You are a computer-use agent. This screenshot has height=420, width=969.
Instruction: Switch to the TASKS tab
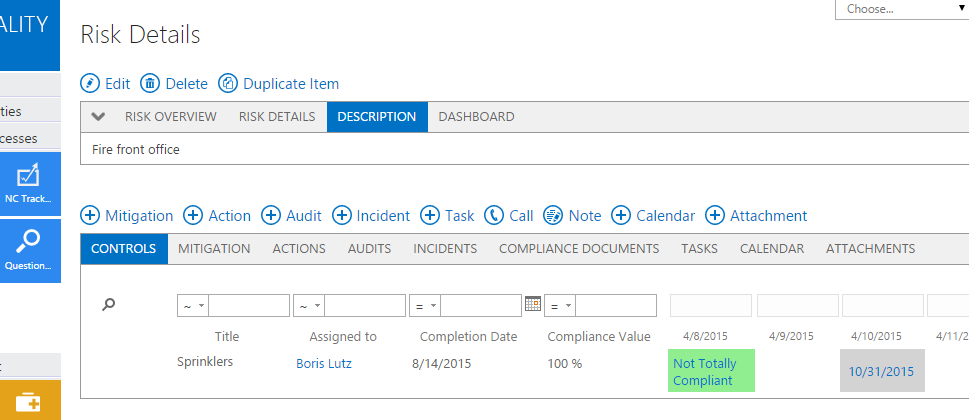tap(700, 249)
